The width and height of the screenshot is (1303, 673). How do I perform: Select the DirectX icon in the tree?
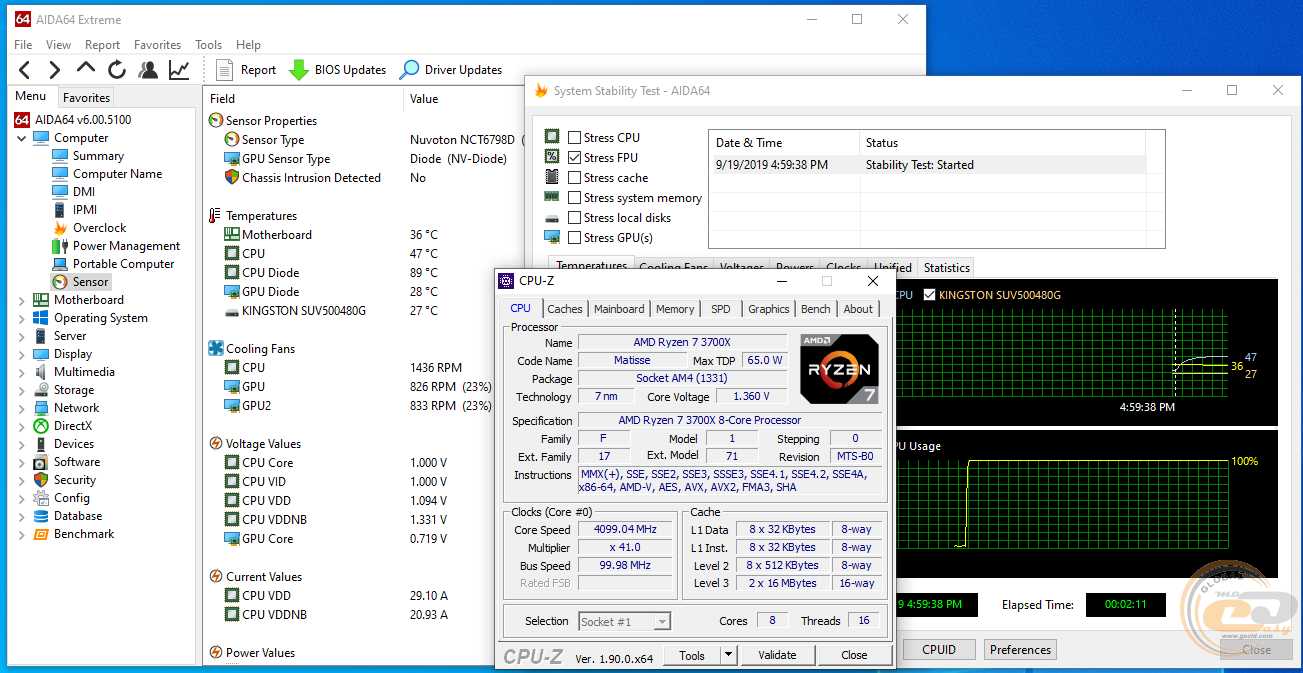coord(41,426)
